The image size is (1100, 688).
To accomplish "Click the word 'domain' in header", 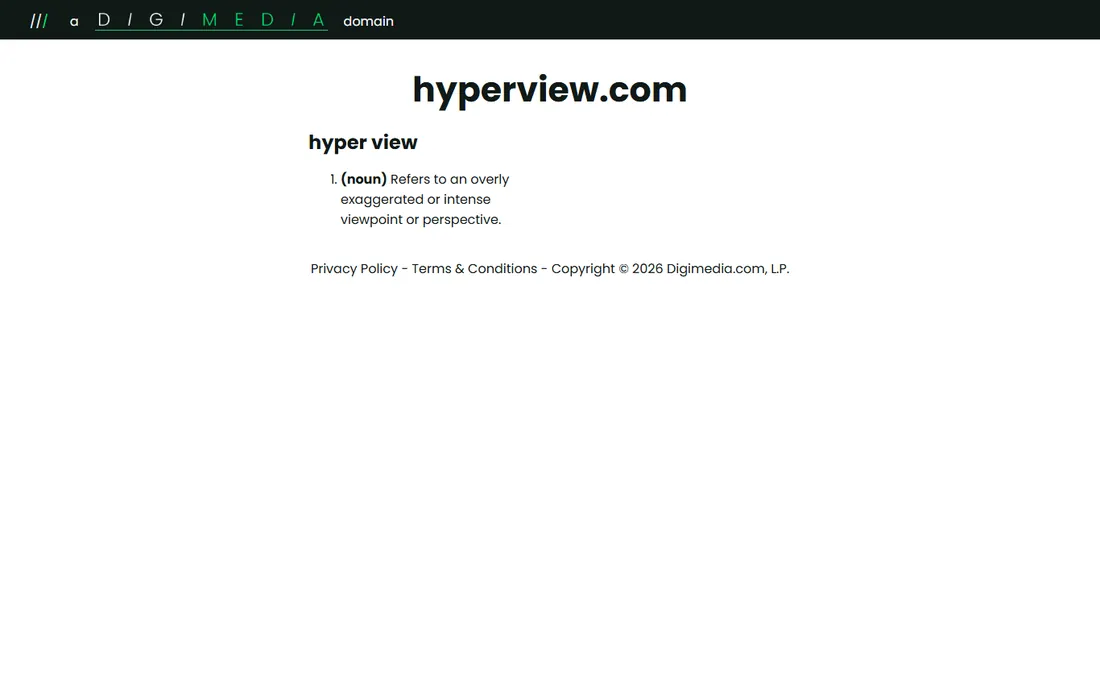I will [x=368, y=22].
